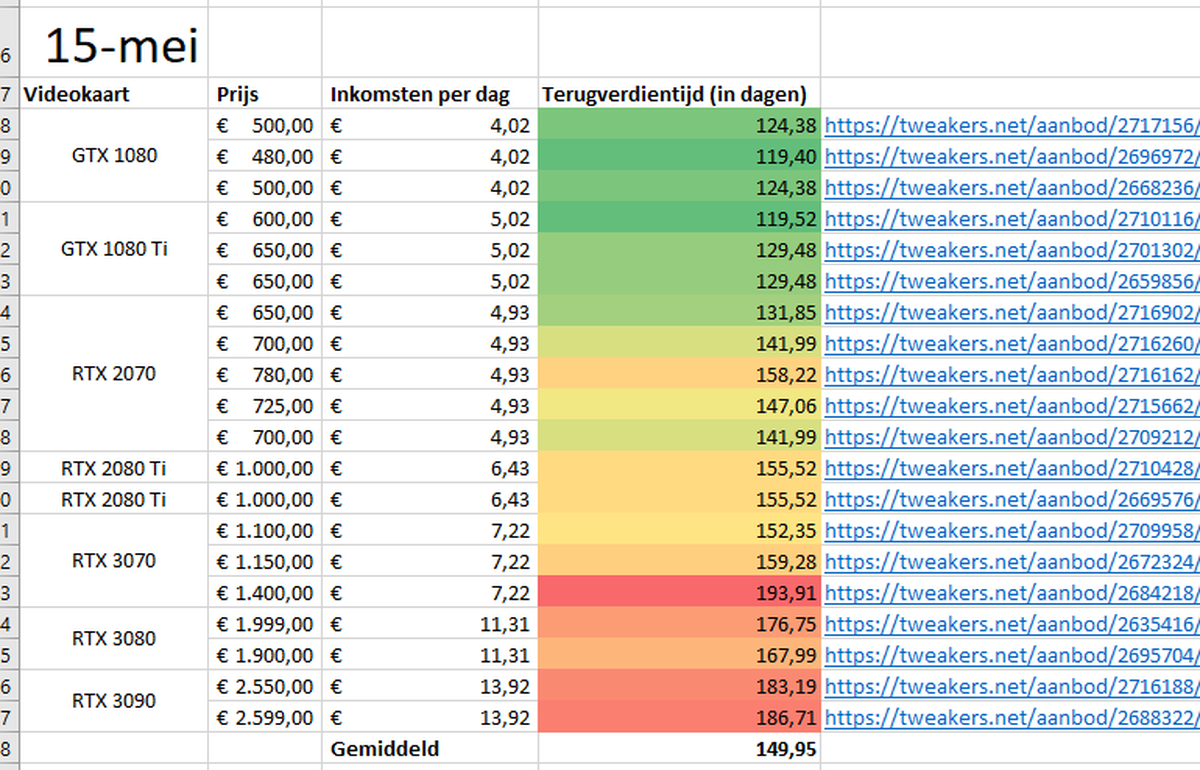Select the merged GTX 1080 Ti cell
Image resolution: width=1200 pixels, height=770 pixels.
coord(114,249)
